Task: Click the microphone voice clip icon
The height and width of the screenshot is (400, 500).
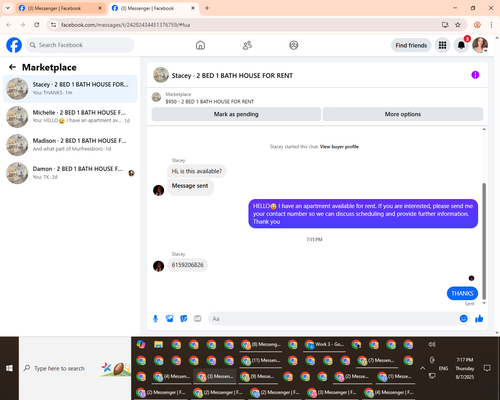Action: click(155, 319)
